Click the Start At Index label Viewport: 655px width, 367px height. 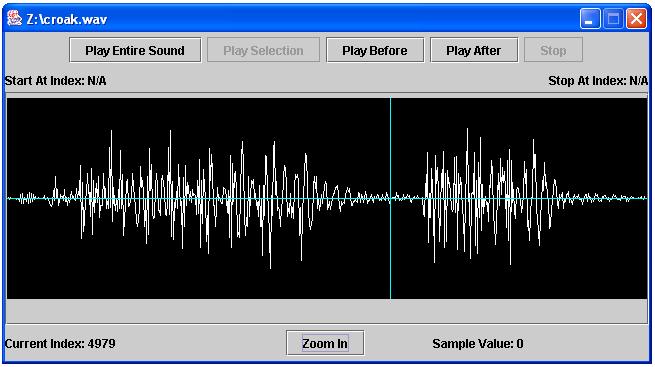(56, 81)
